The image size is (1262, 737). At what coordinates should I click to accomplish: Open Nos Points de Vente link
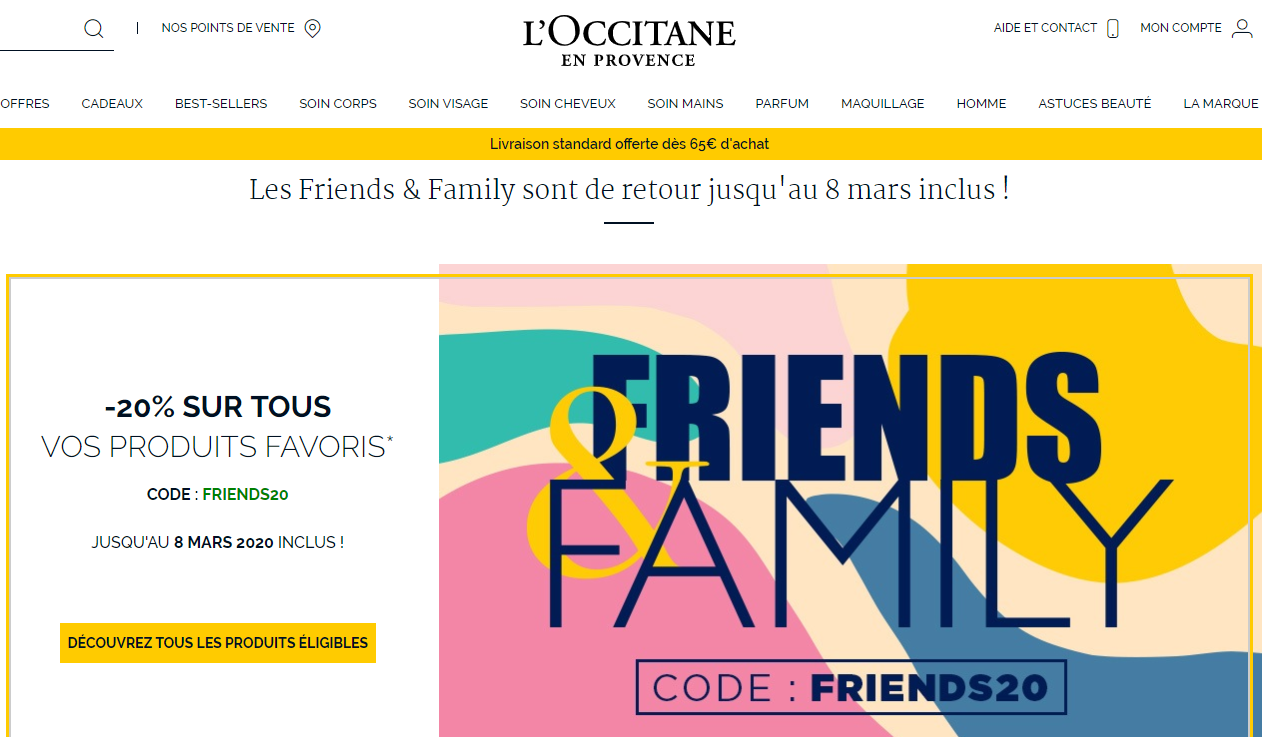pos(228,28)
